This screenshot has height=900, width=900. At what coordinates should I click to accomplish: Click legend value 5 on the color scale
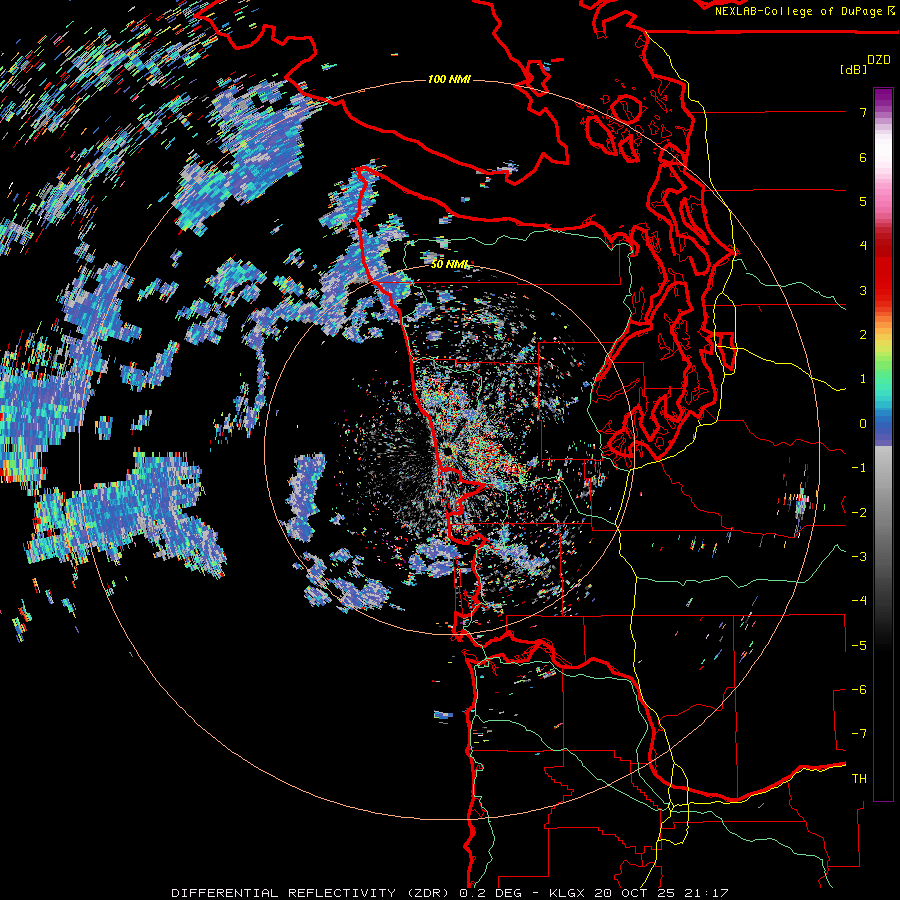pos(863,201)
